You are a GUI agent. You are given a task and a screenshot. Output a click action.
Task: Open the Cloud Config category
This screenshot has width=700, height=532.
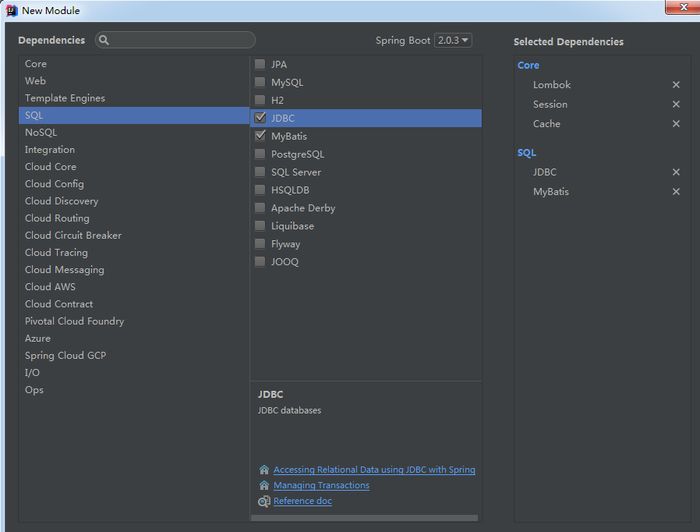point(54,184)
